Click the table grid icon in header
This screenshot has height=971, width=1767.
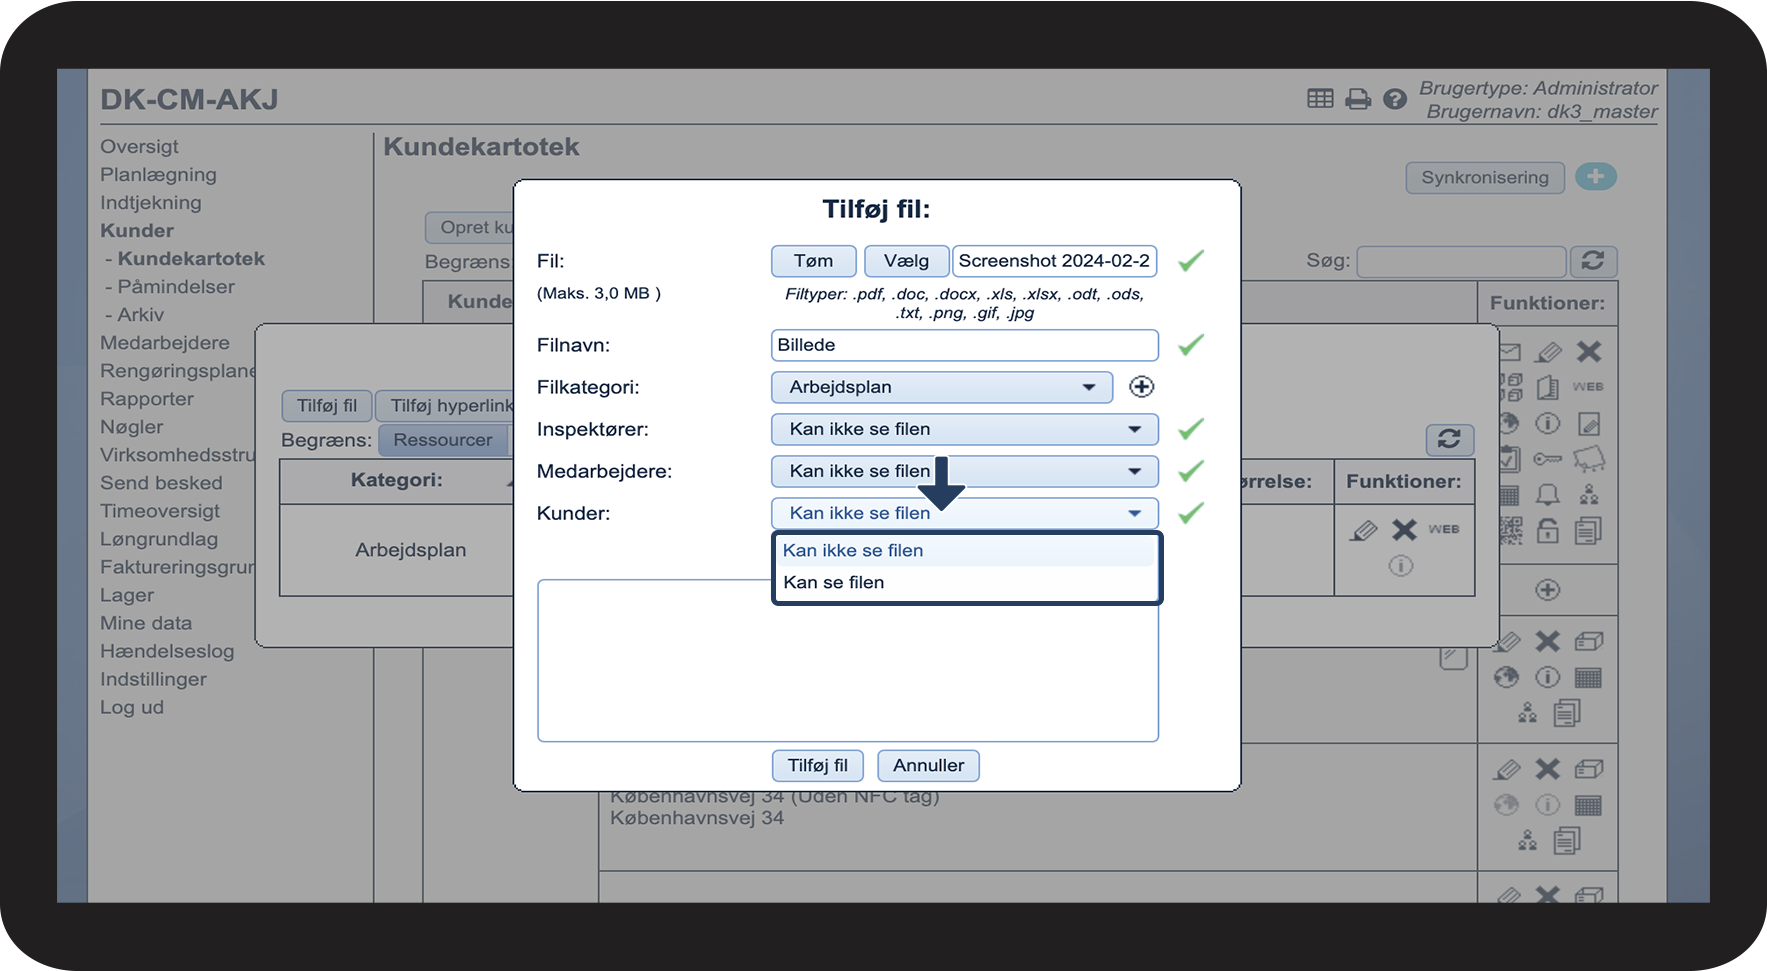[1320, 98]
